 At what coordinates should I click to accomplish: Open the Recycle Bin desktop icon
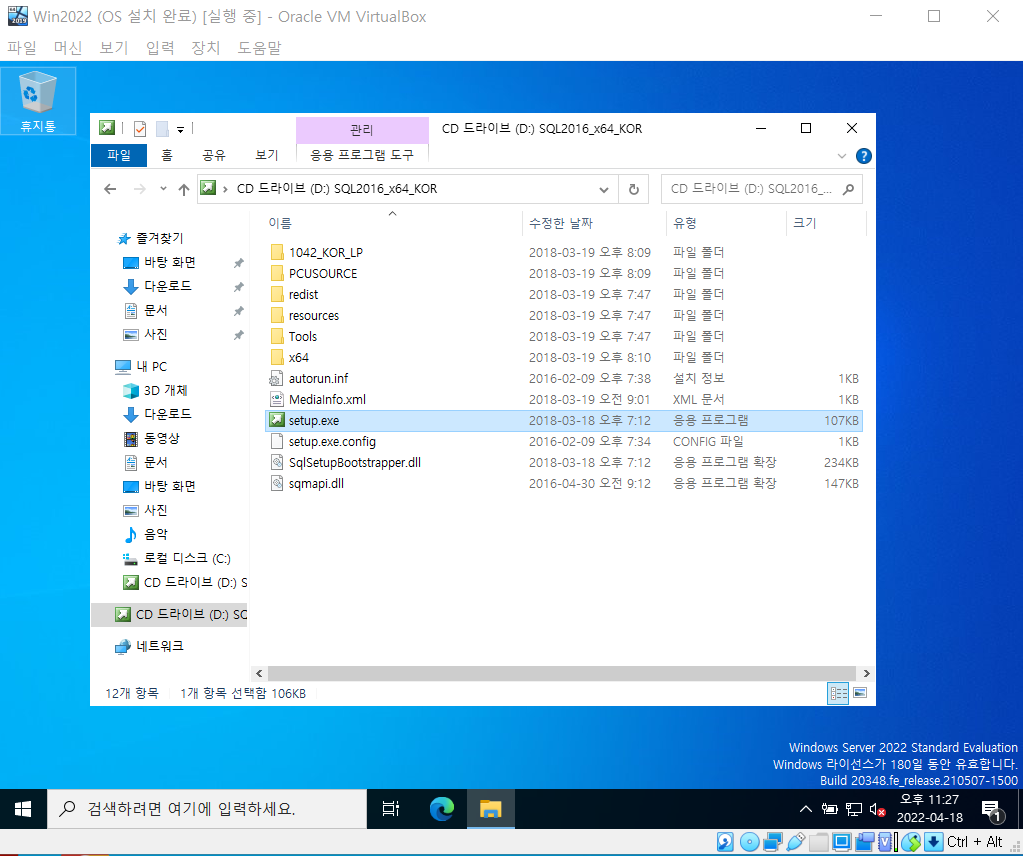(x=38, y=101)
